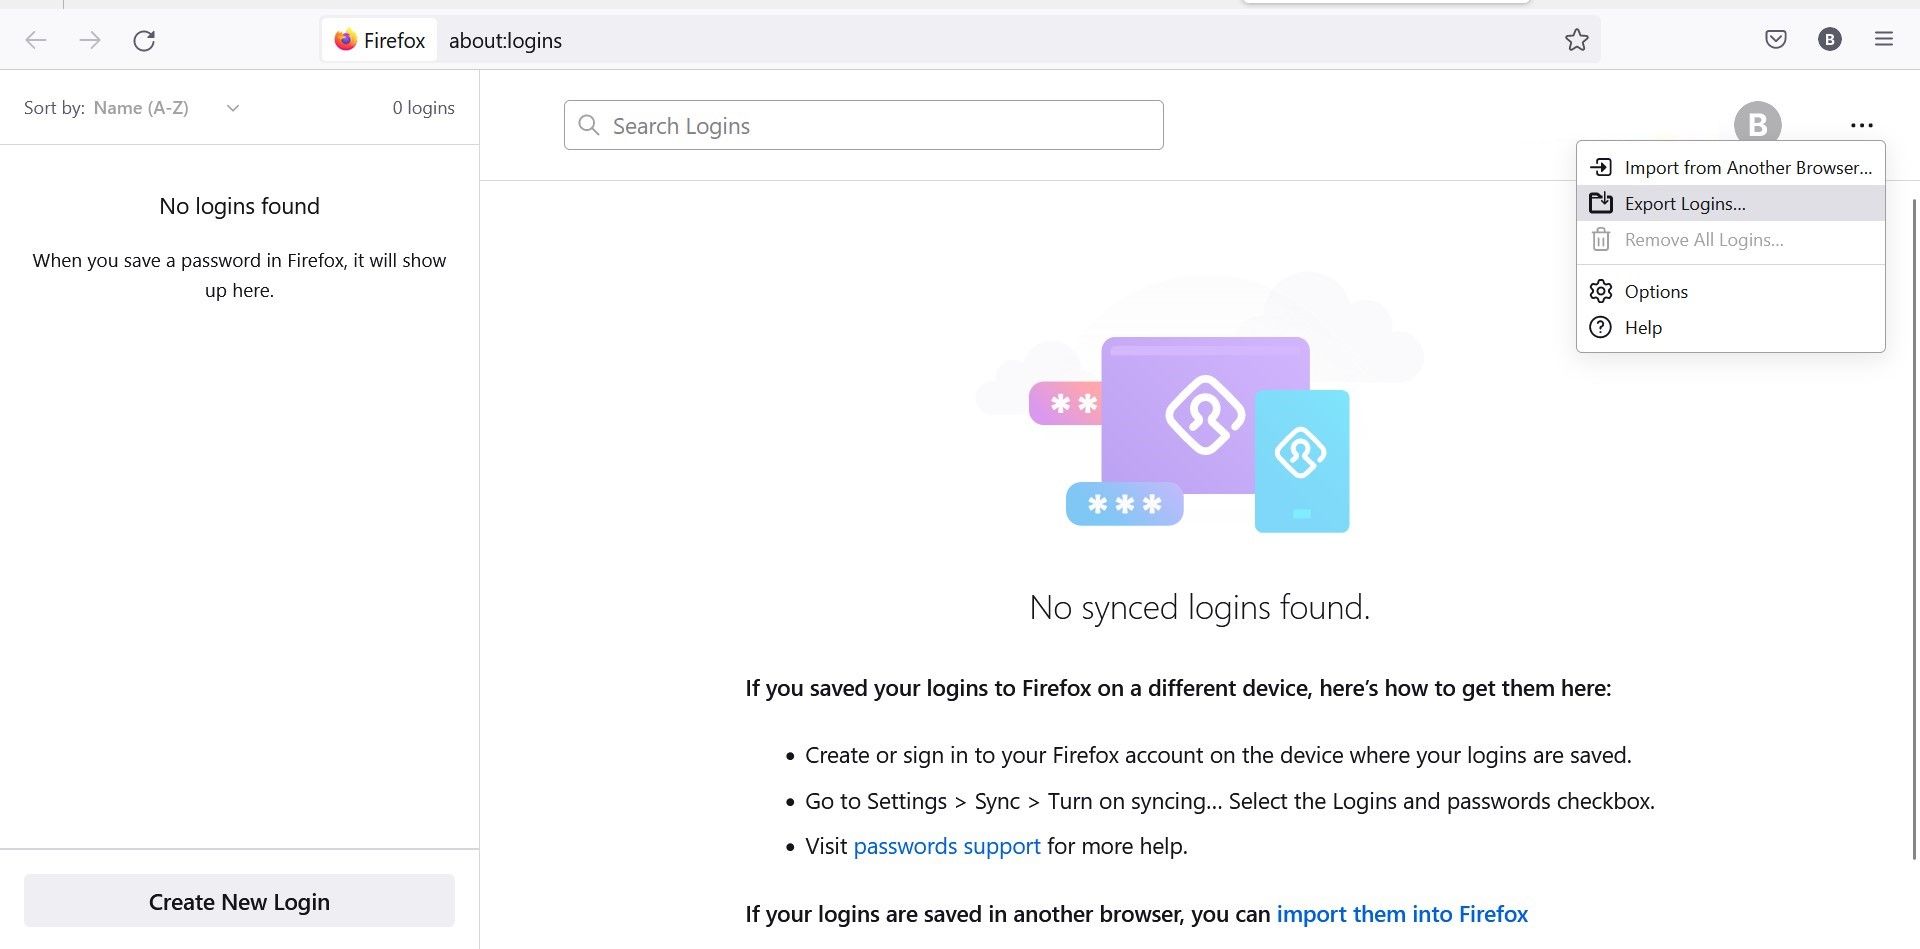Bookmark the page using the star icon
Viewport: 1920px width, 949px height.
pos(1577,40)
